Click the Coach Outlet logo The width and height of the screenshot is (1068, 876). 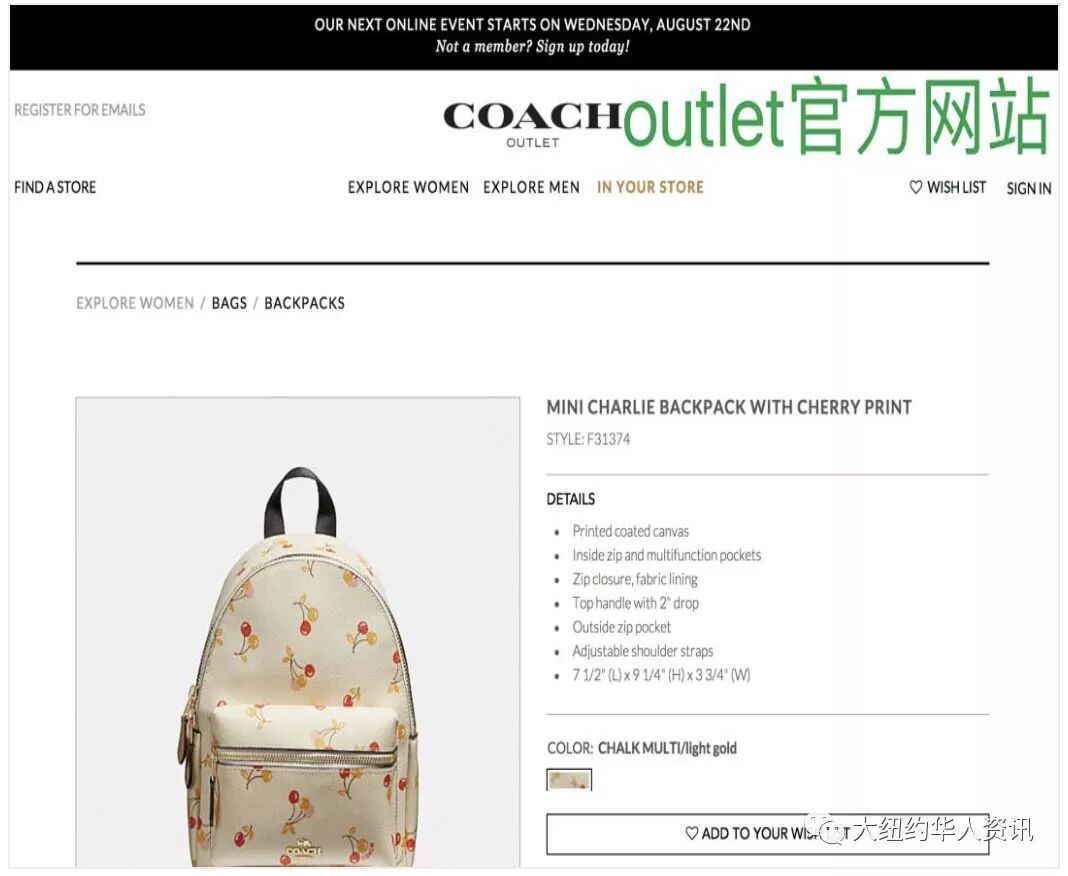532,125
